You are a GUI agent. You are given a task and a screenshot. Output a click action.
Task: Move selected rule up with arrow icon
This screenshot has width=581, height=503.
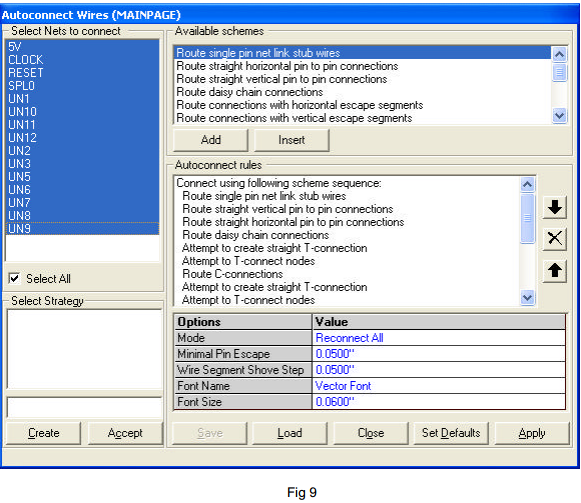[x=554, y=270]
